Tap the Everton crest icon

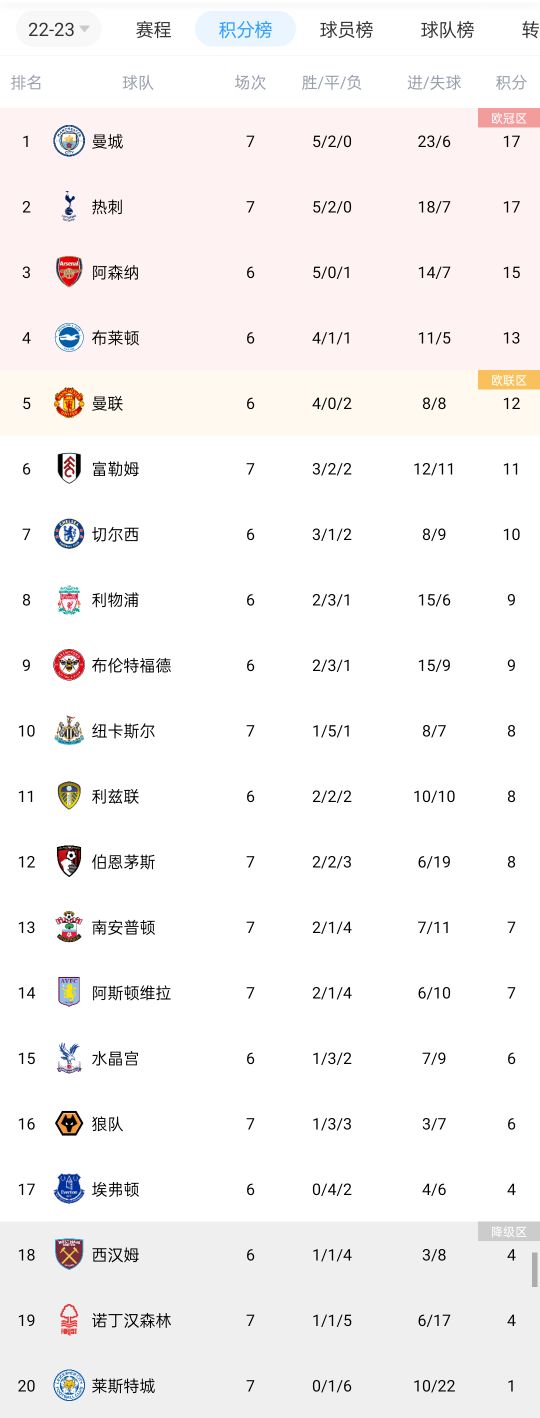coord(69,1189)
